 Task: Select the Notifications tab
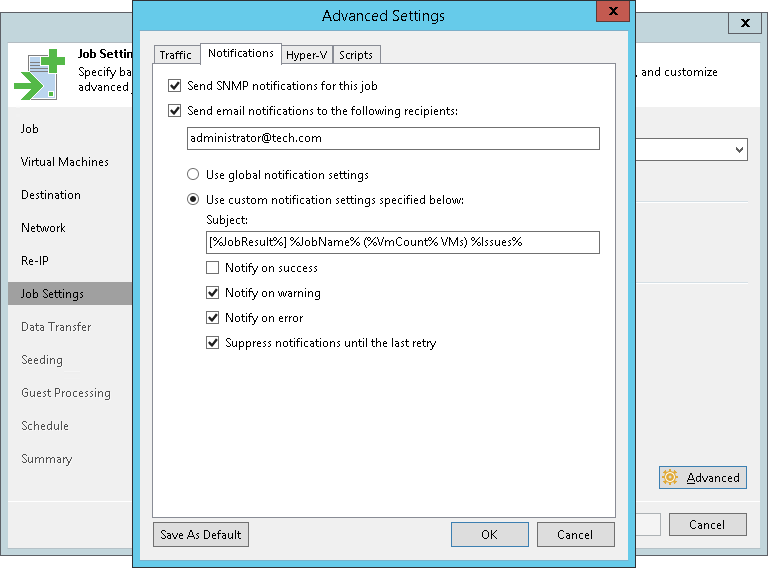[240, 53]
